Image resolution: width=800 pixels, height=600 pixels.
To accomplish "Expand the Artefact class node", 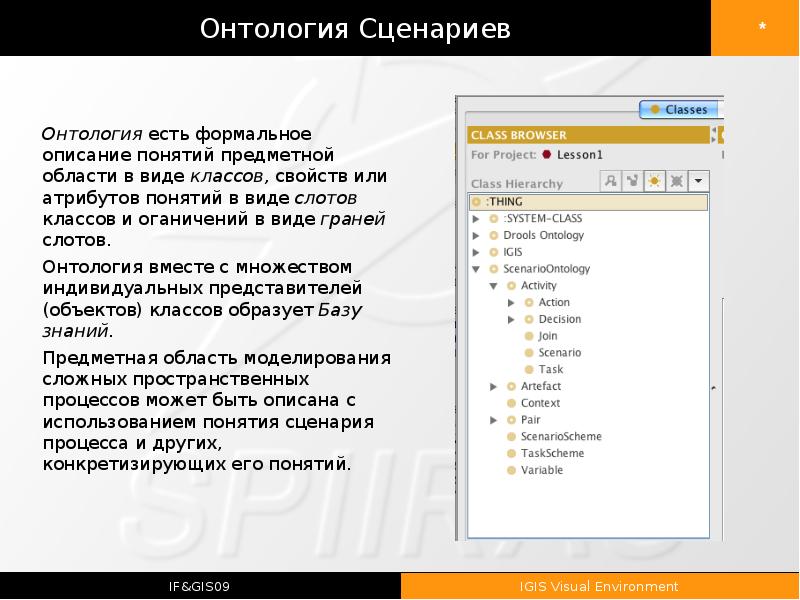I will (x=494, y=387).
